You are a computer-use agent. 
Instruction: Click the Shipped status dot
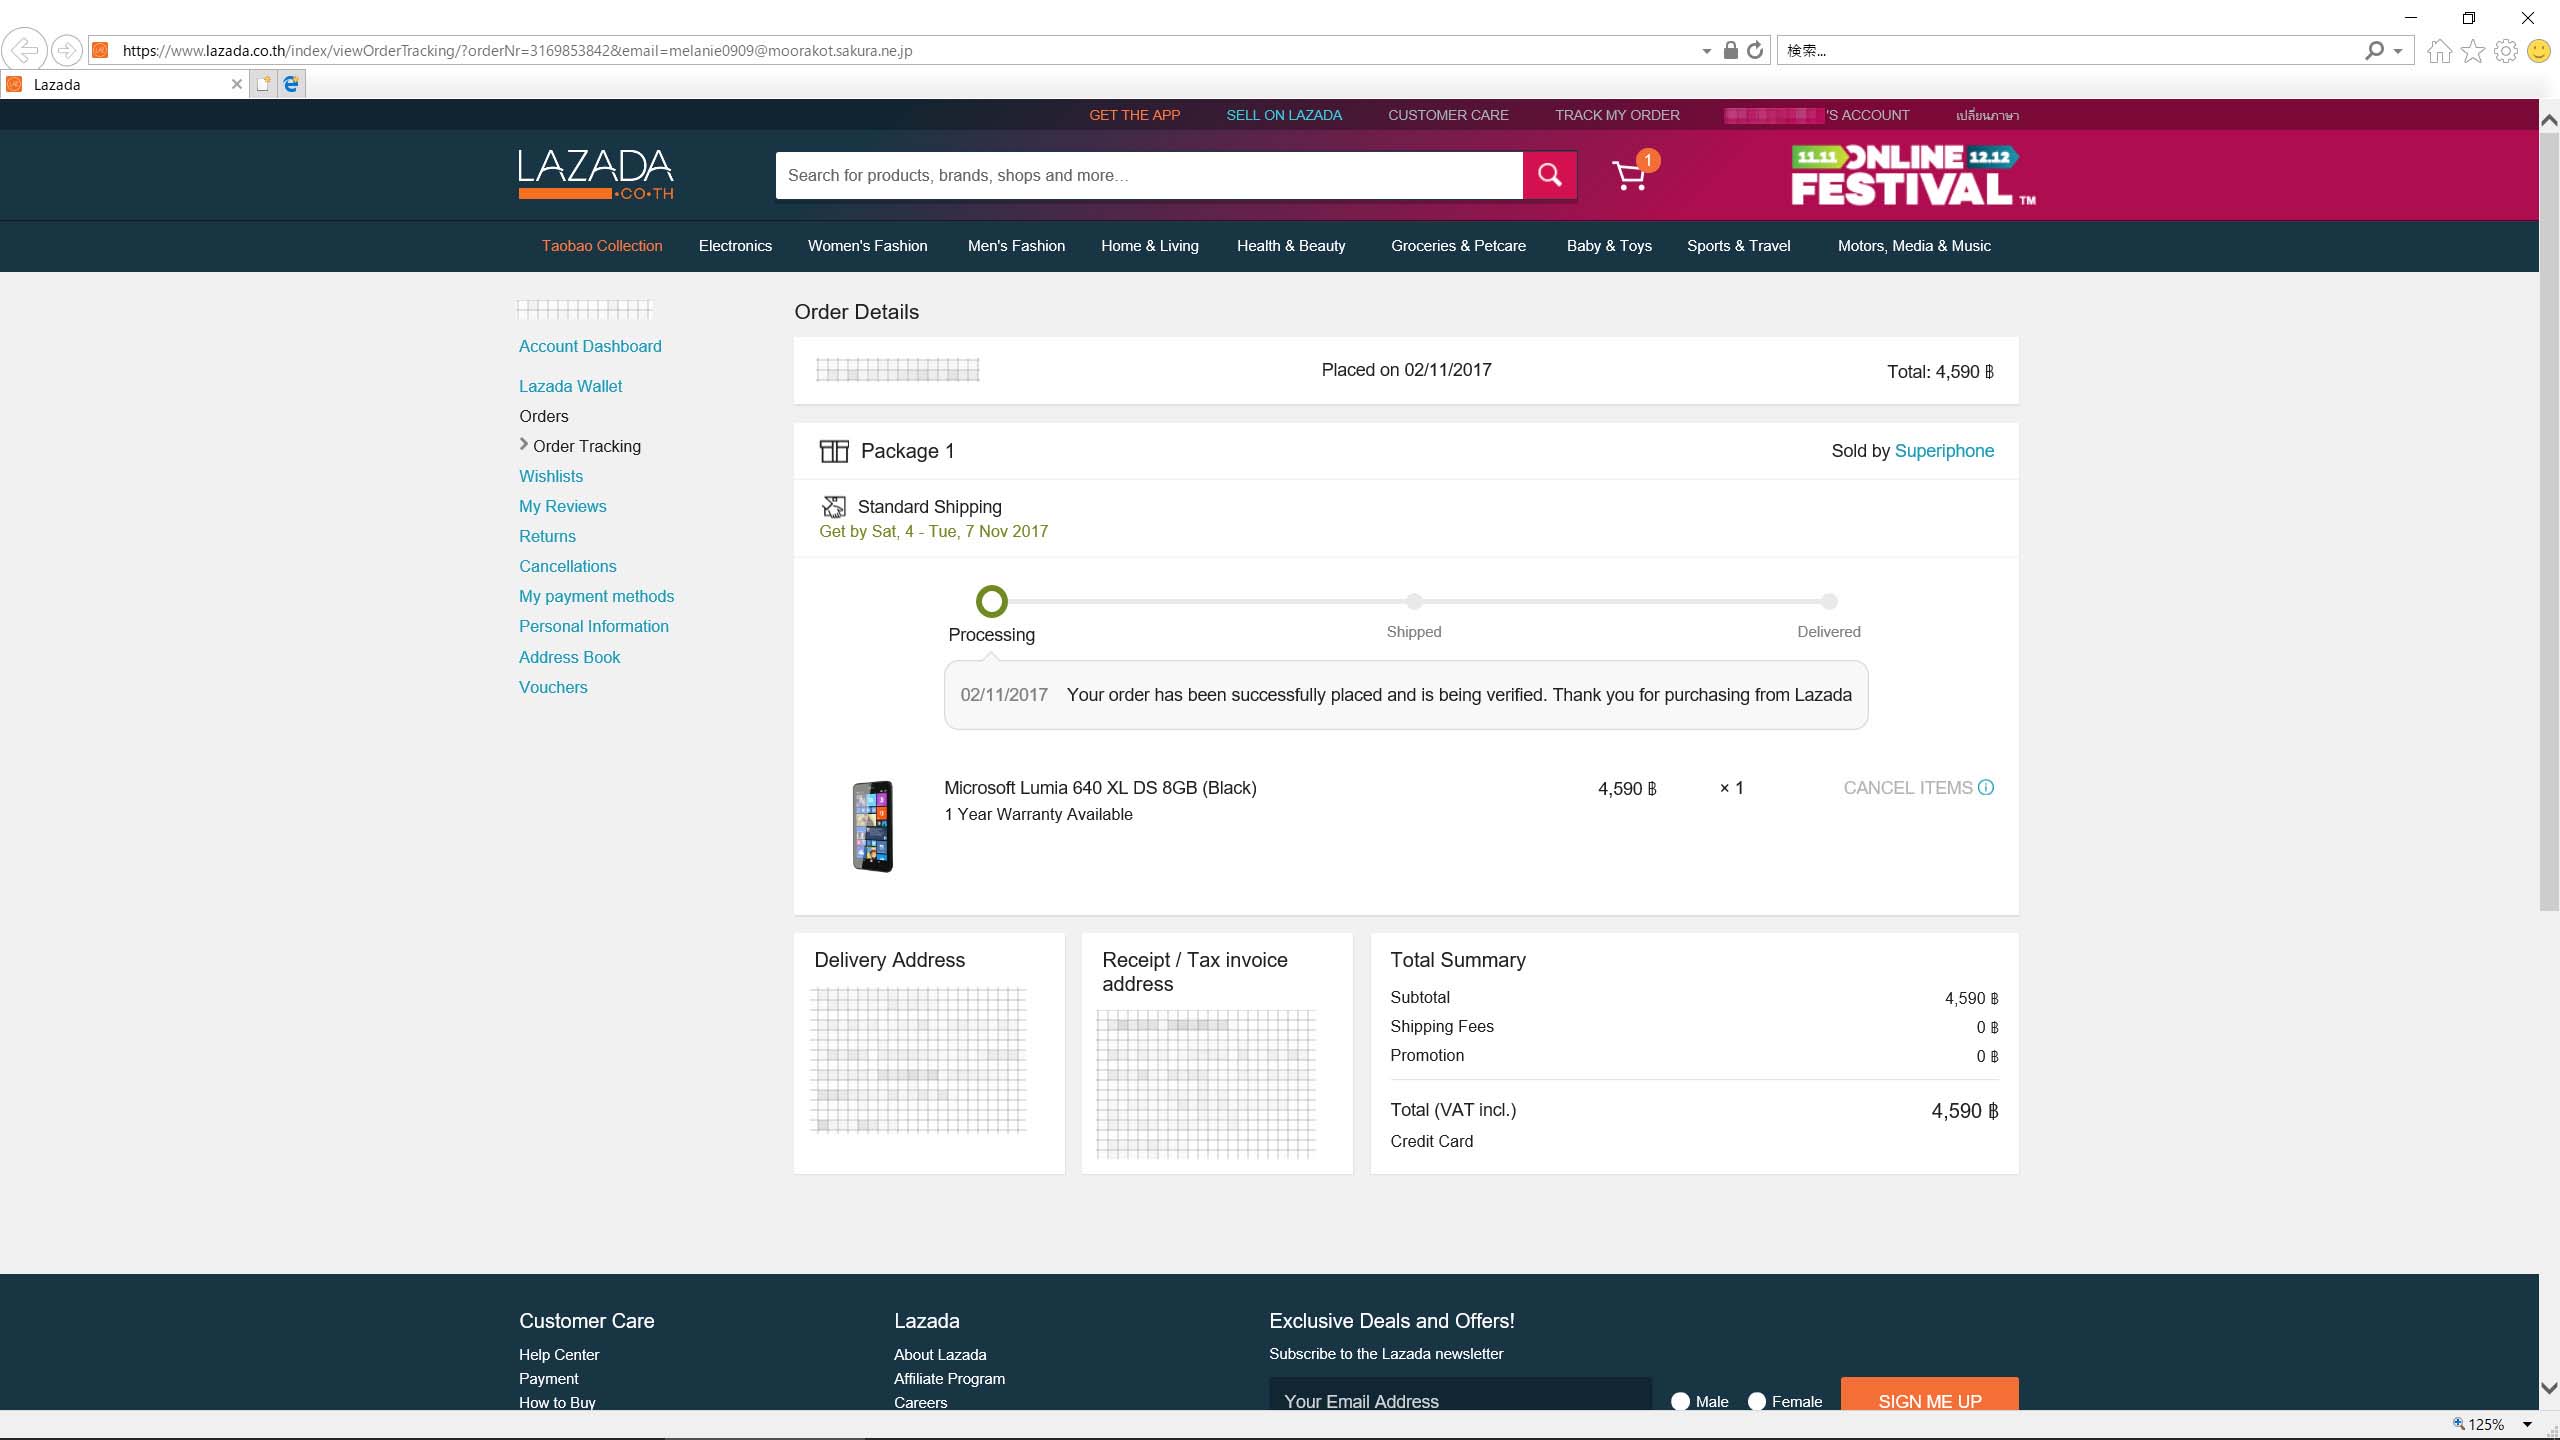coord(1414,601)
